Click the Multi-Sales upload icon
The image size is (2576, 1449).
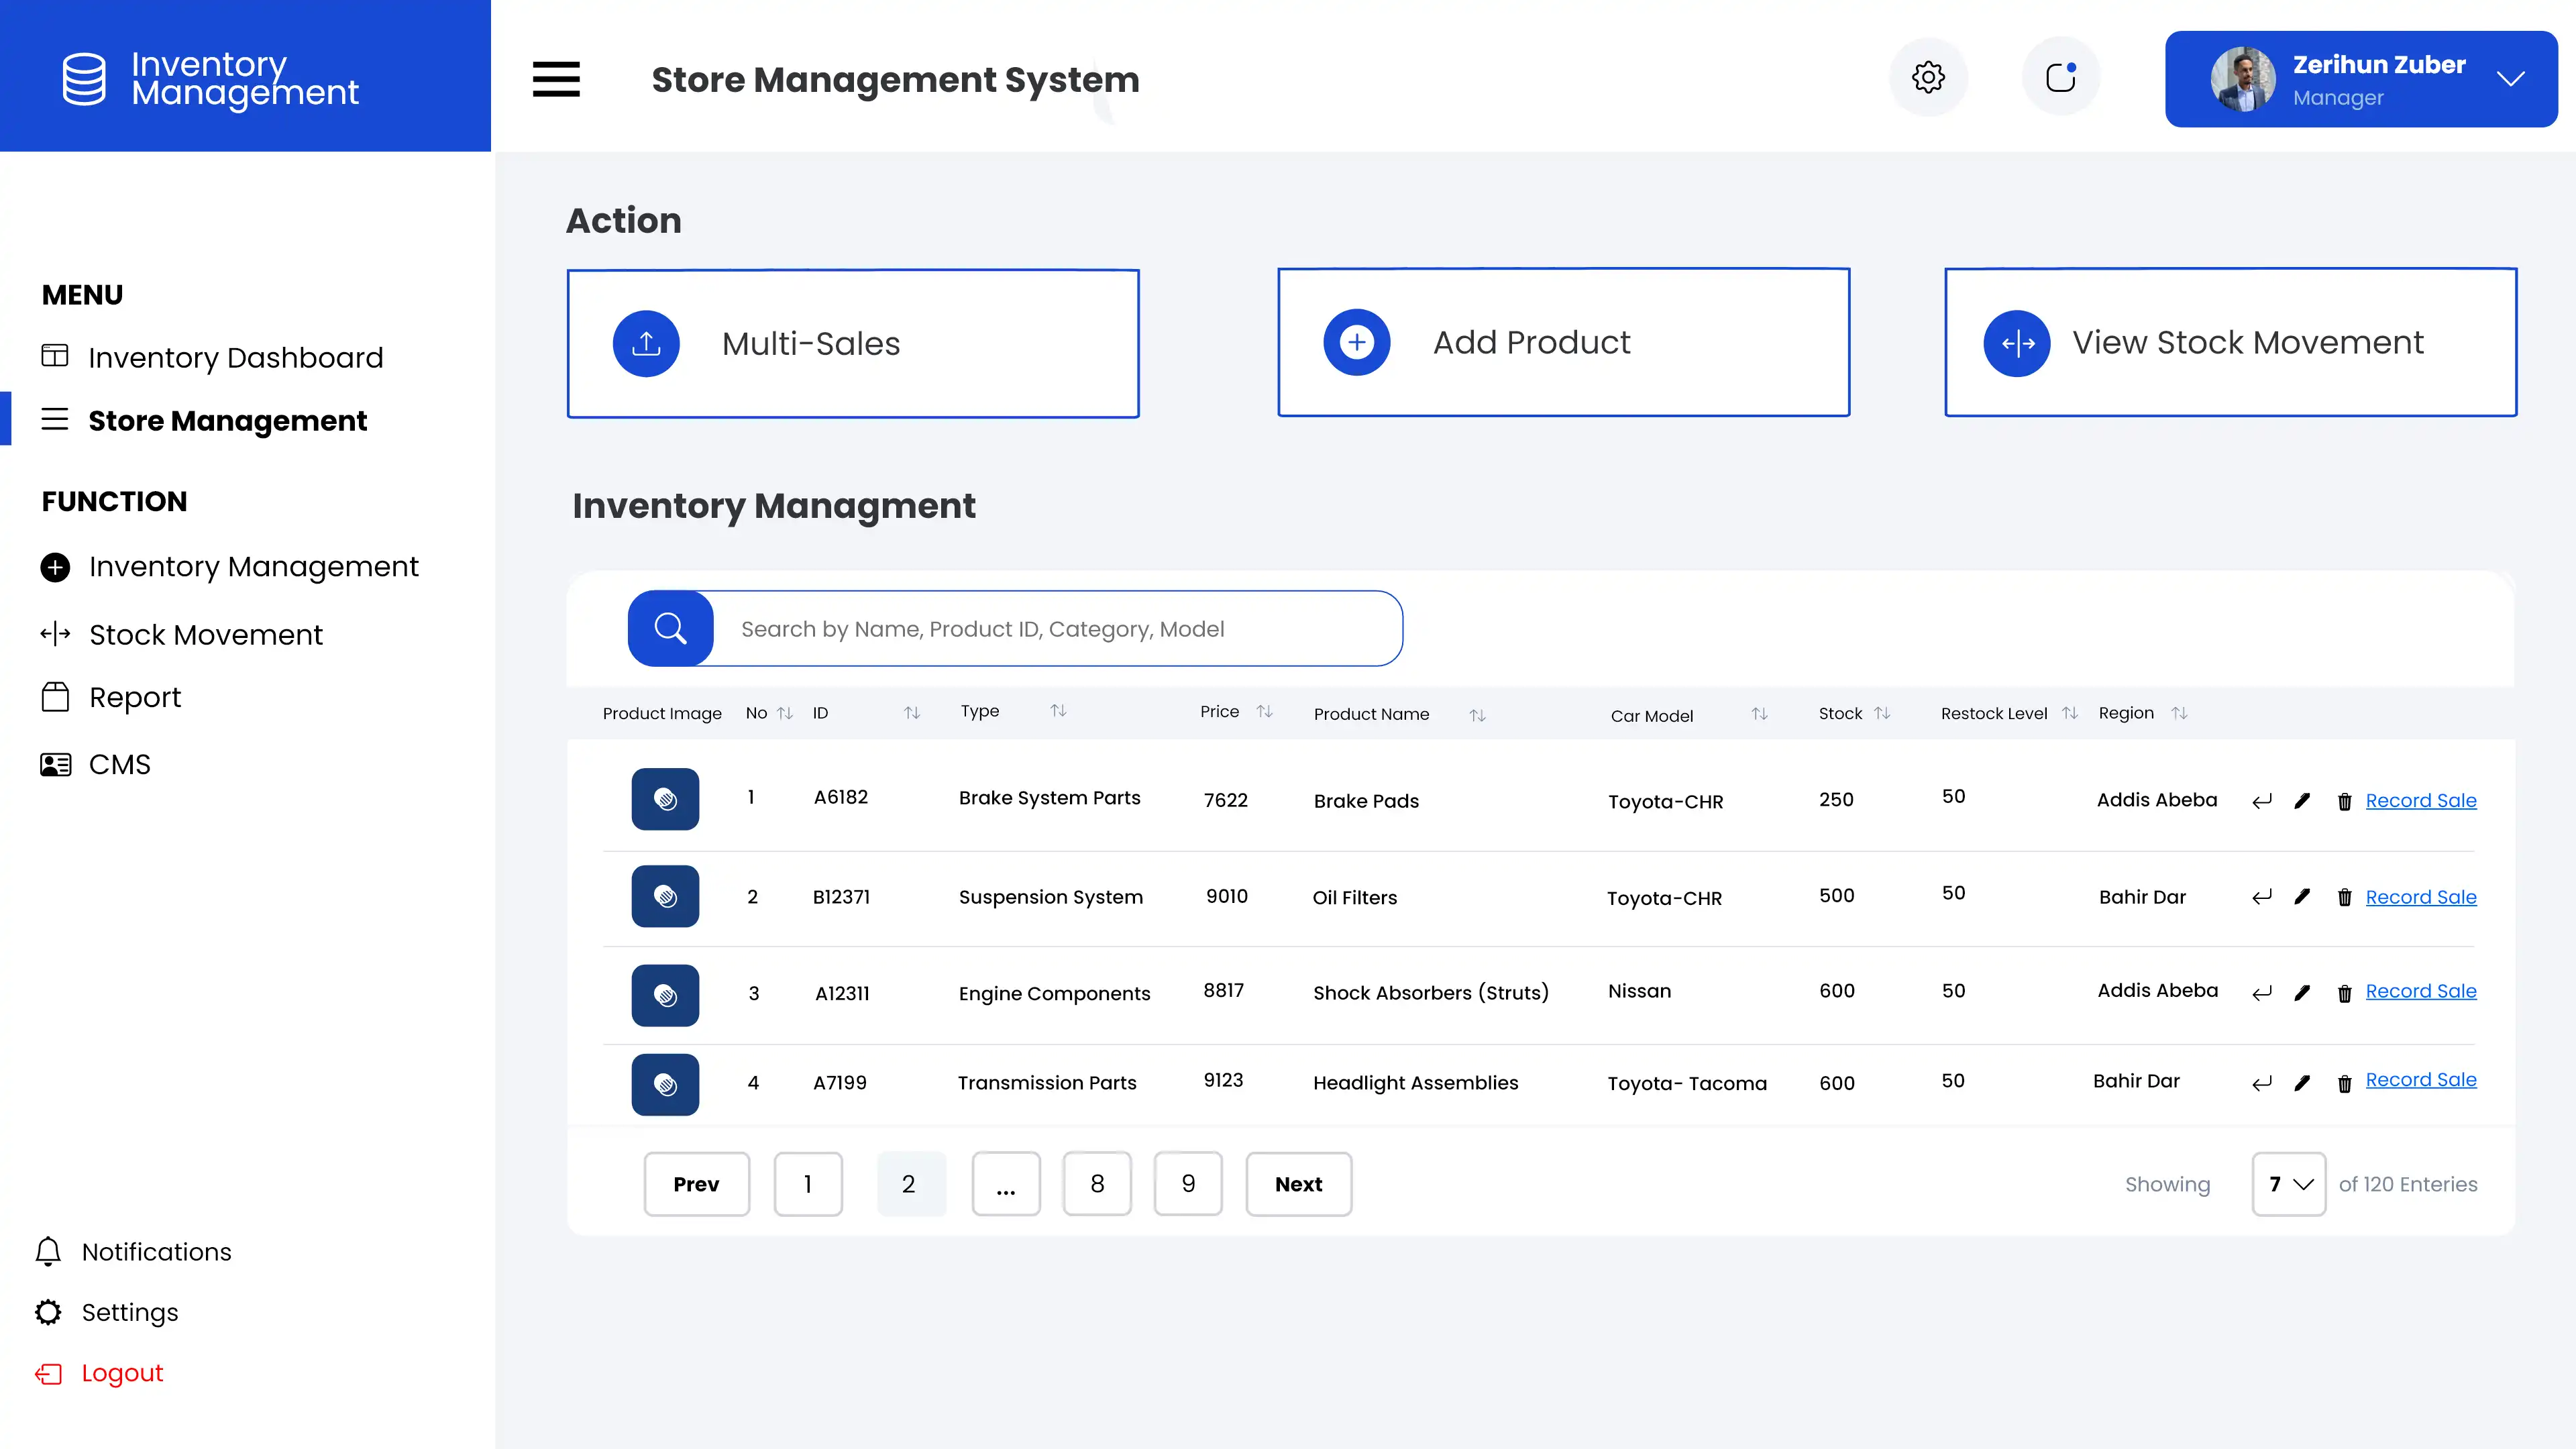646,343
